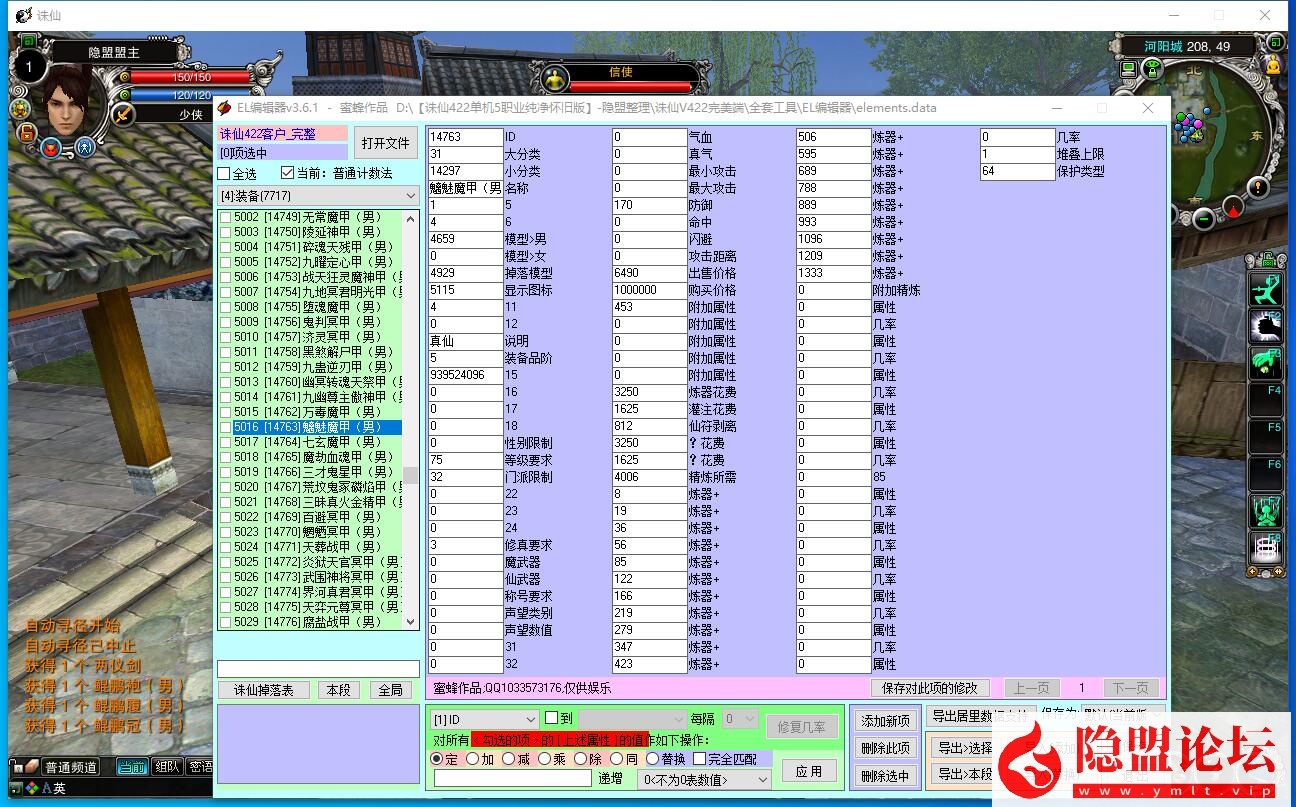This screenshot has width=1296, height=807.
Task: Tick the 全选 select-all checkbox
Action: click(225, 173)
